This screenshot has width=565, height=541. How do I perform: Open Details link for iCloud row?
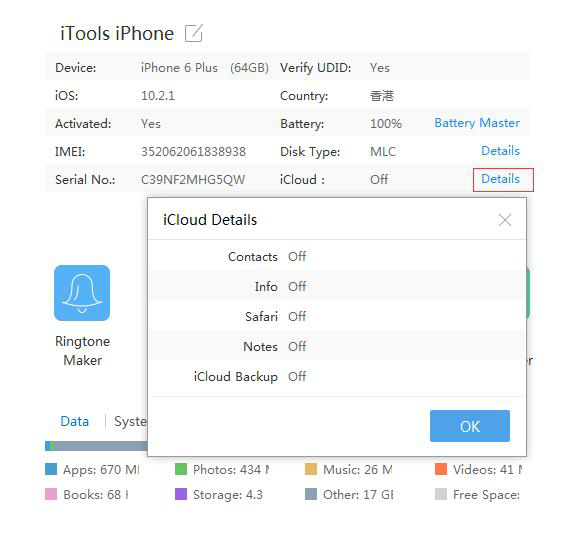(x=501, y=179)
